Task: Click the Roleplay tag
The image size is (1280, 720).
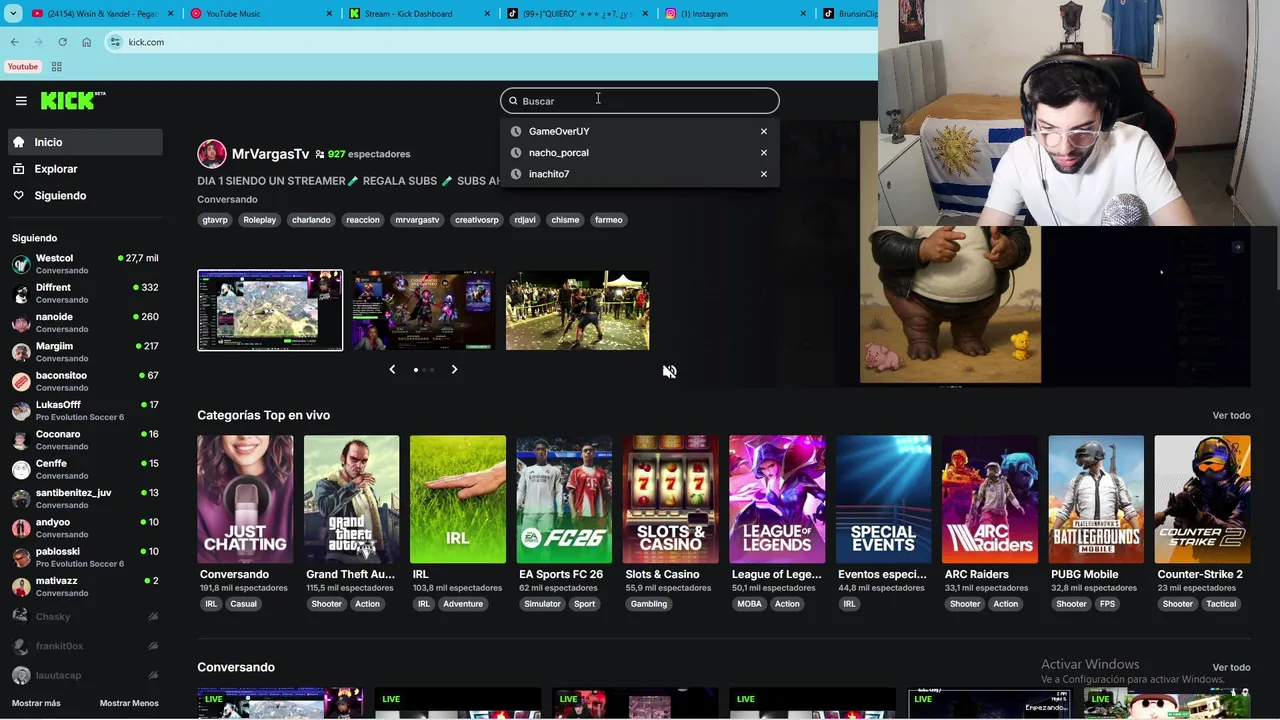Action: click(x=260, y=220)
